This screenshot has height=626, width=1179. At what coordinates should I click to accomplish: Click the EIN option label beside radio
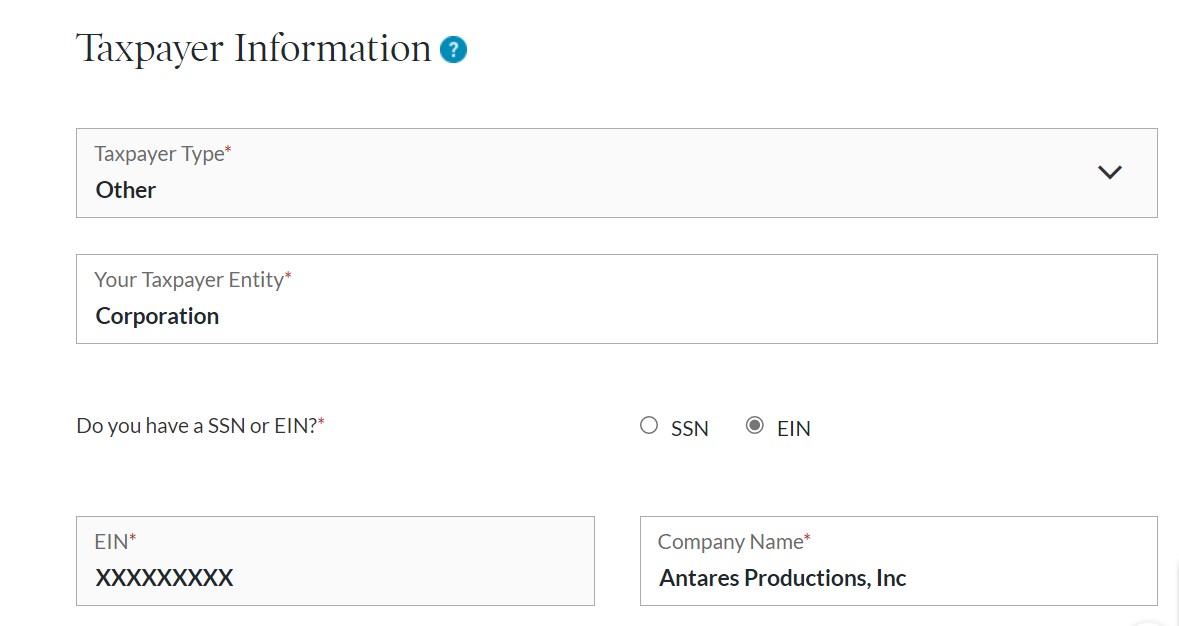coord(793,428)
